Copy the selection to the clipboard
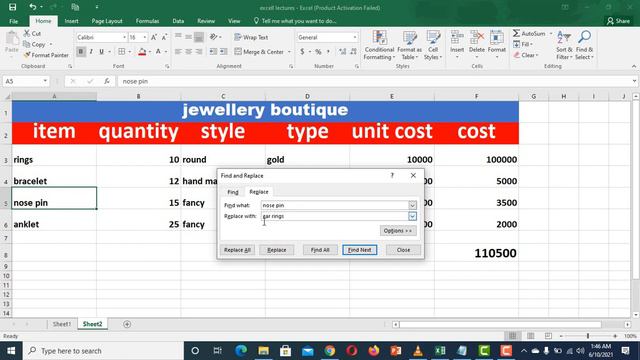Screen dimensions: 640x360 click(34, 44)
